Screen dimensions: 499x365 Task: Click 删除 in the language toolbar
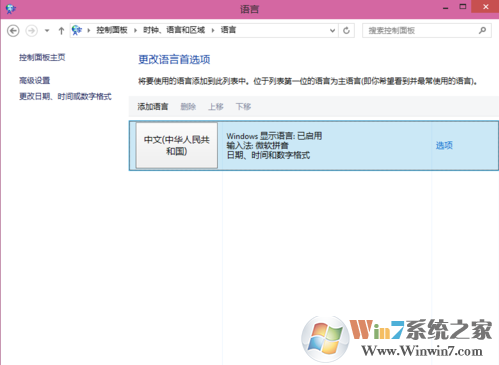pos(188,107)
